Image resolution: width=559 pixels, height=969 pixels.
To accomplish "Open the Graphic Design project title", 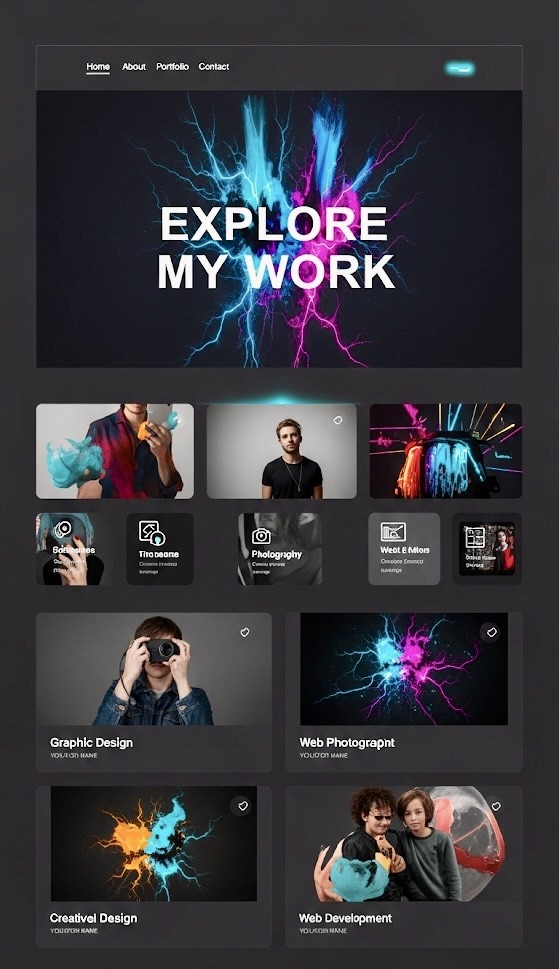I will coord(91,743).
